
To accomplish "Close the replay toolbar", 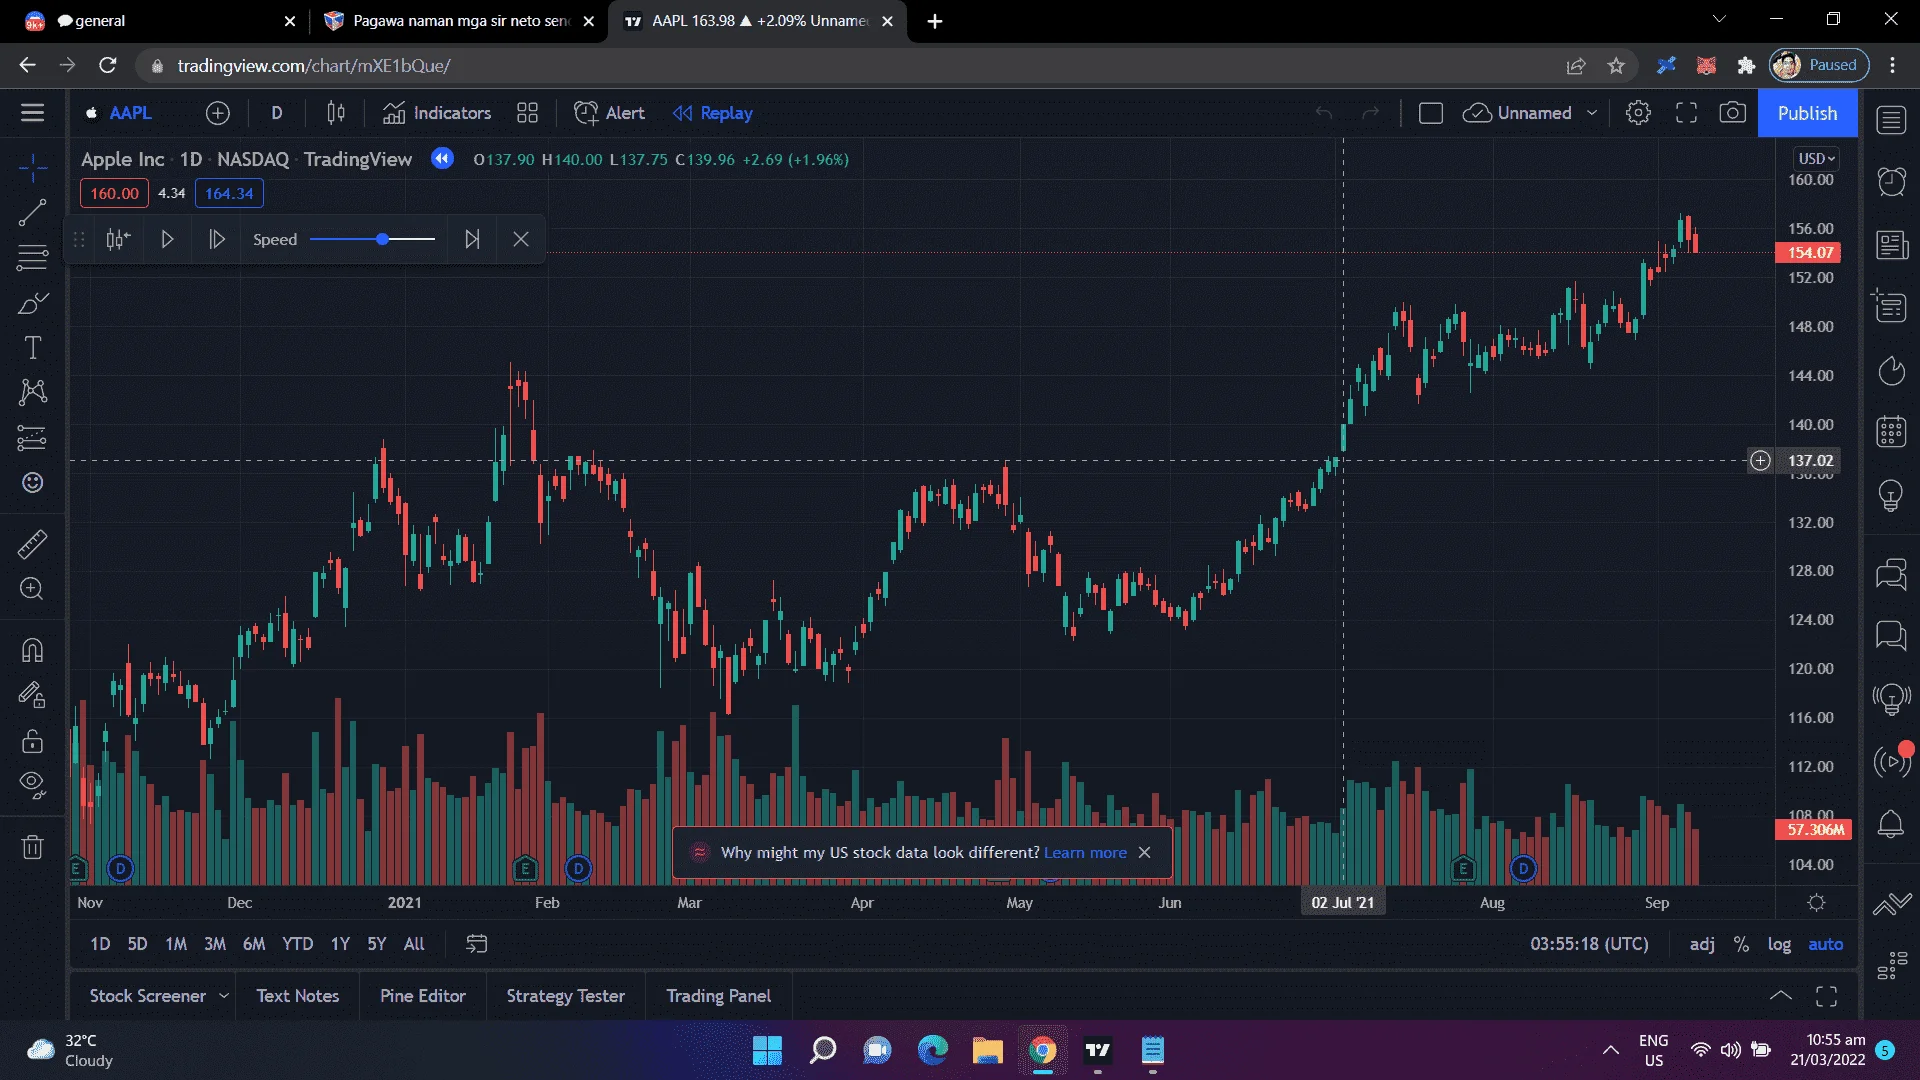I will [521, 240].
